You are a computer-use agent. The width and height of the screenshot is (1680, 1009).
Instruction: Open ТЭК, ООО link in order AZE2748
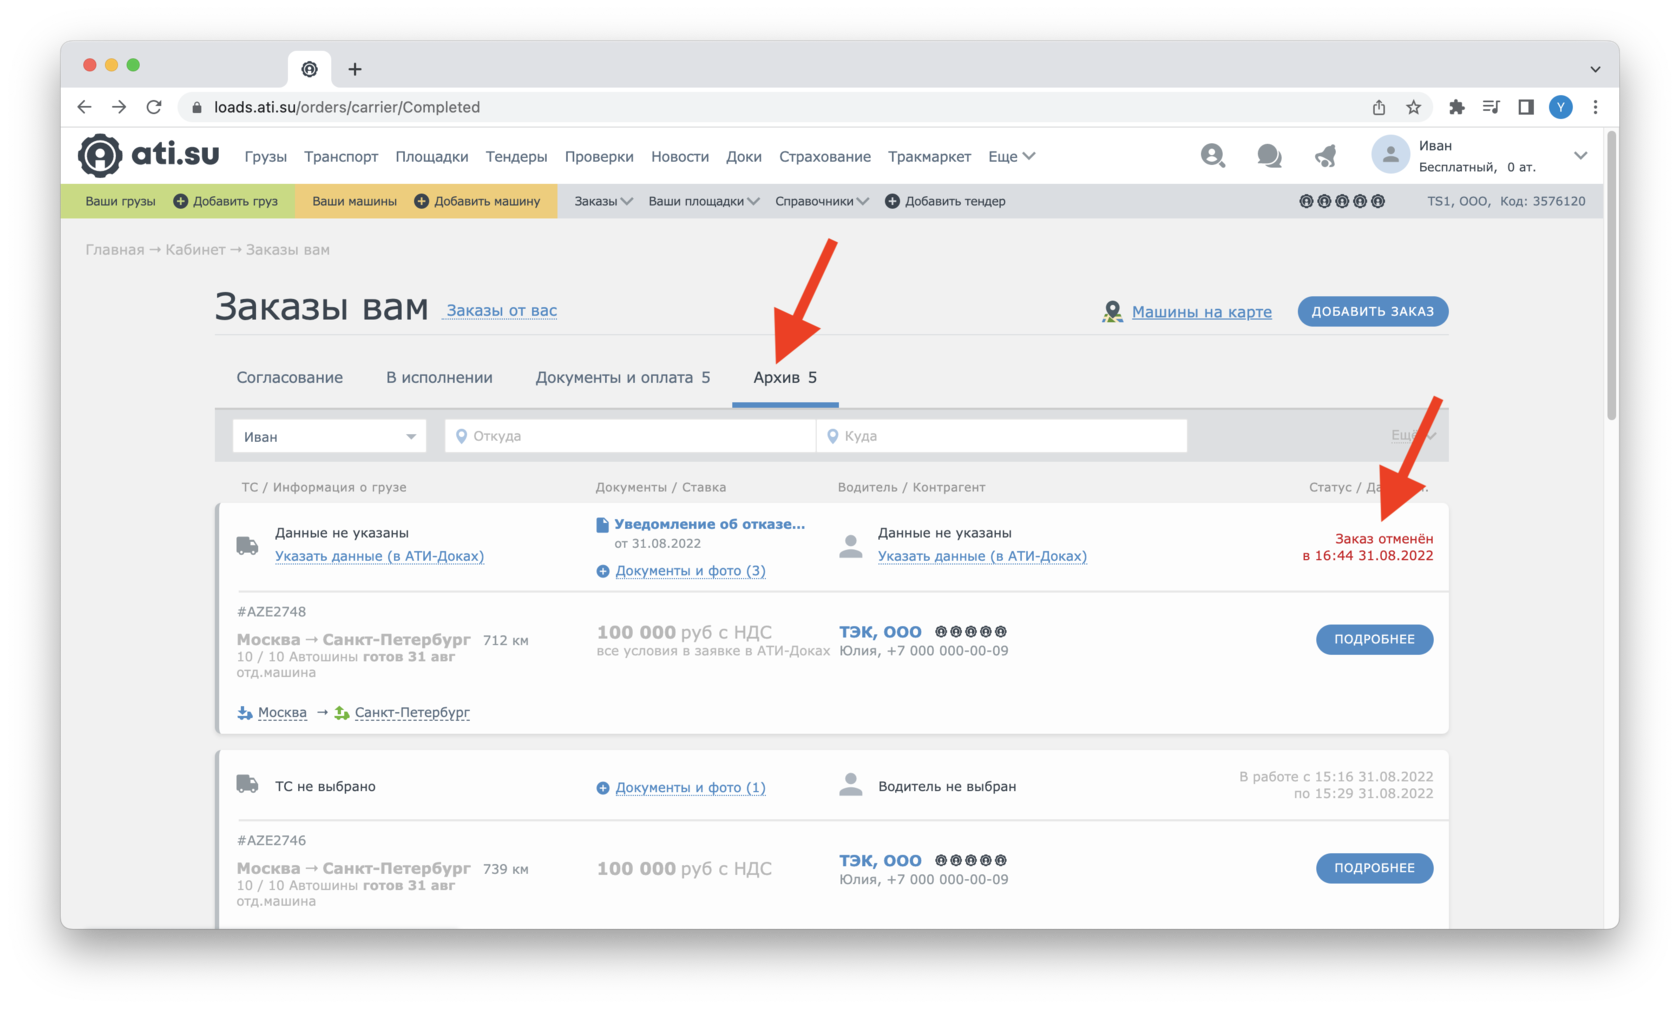tap(880, 632)
